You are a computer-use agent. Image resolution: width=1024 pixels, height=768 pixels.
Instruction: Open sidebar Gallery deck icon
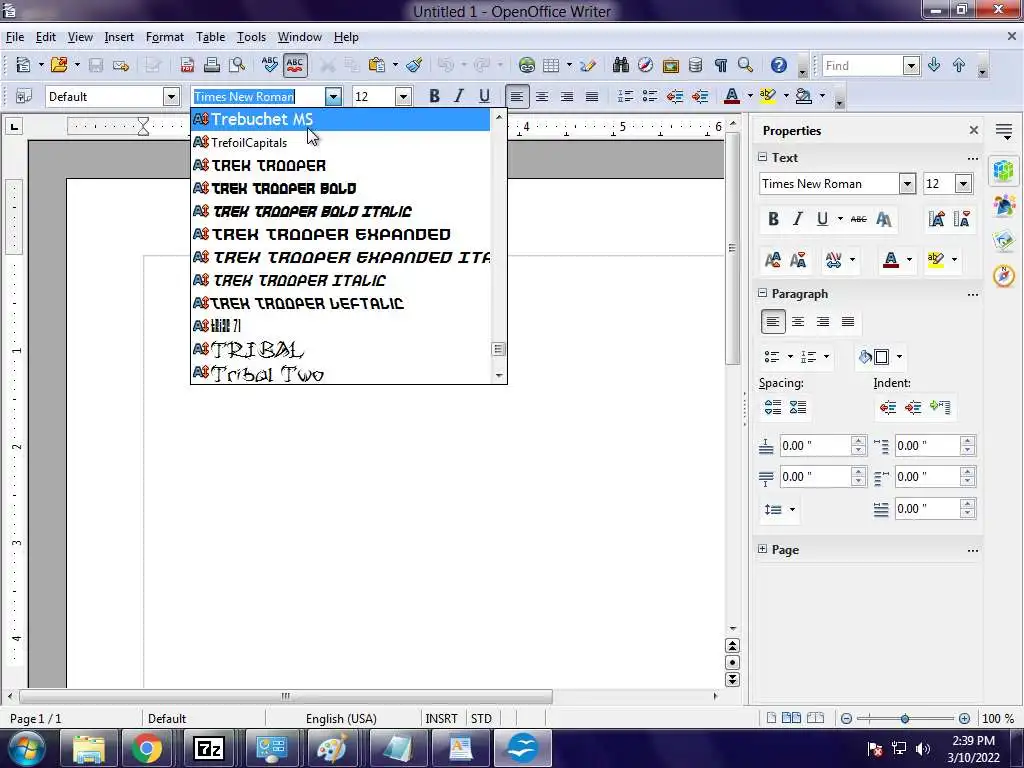point(1004,240)
